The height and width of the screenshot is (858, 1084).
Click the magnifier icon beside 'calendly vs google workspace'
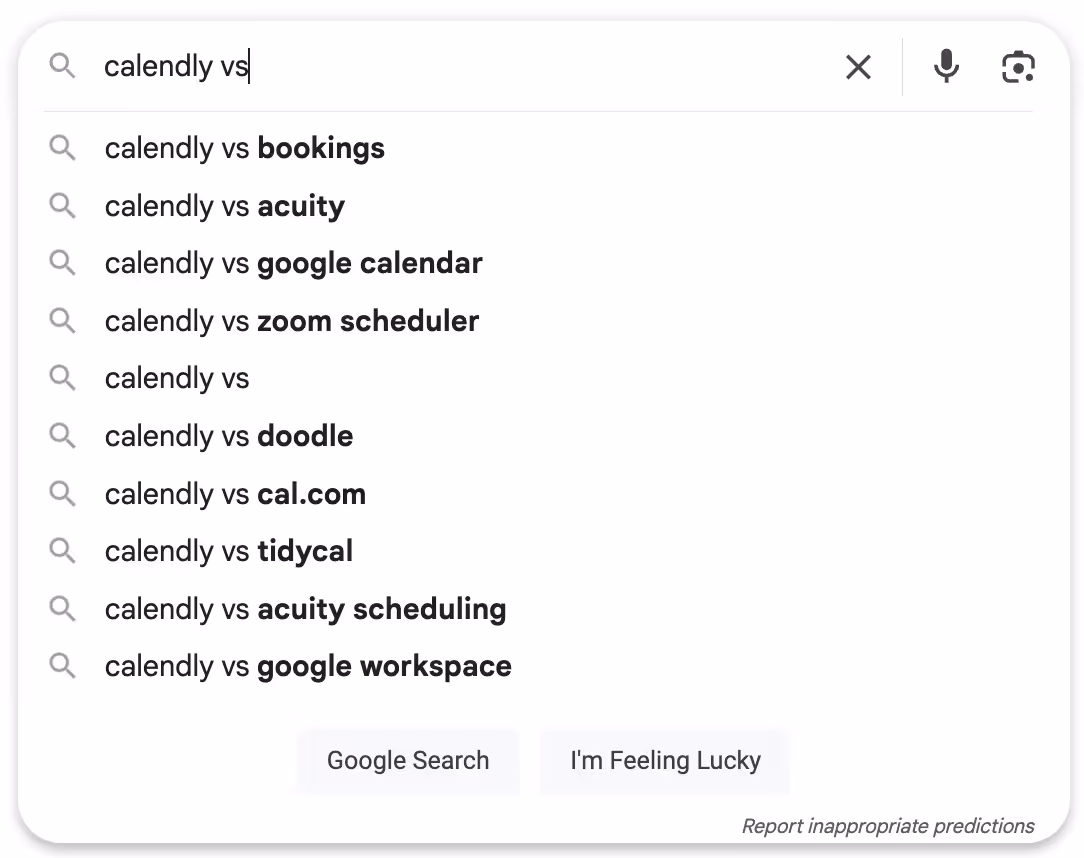tap(63, 666)
